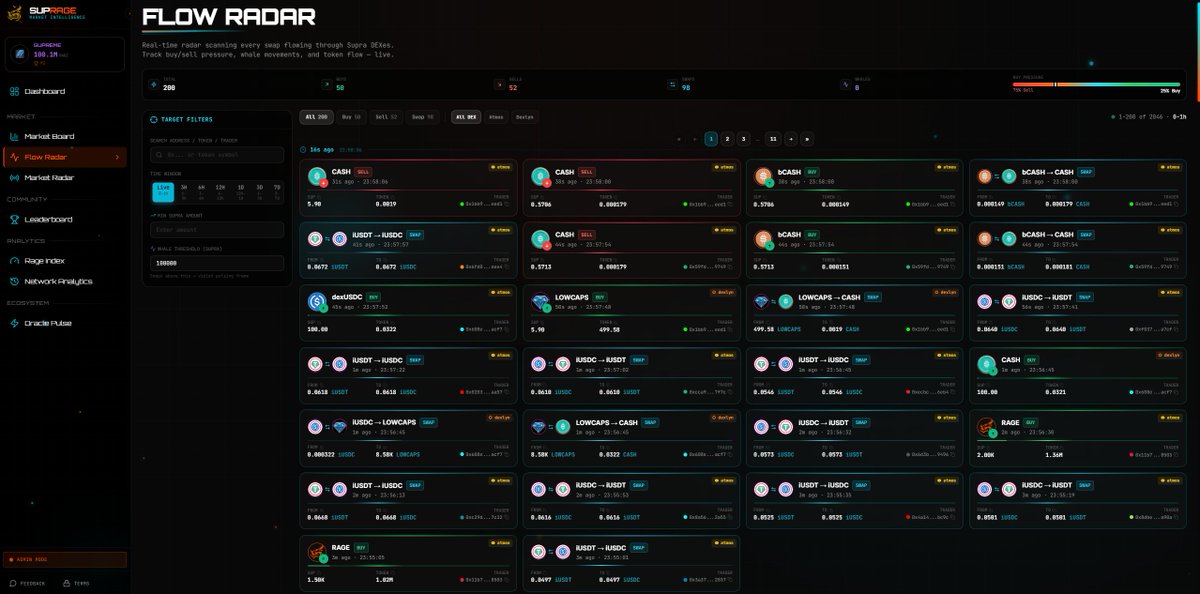Click SWAP badge on bCASH→CASH 38s card
The width and height of the screenshot is (1200, 594).
[1086, 171]
